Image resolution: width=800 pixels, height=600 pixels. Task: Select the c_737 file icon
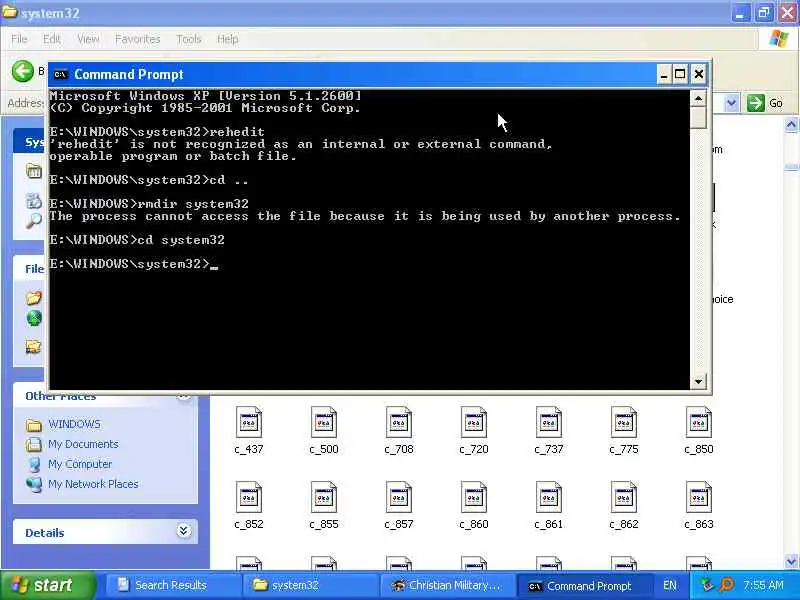pyautogui.click(x=549, y=422)
